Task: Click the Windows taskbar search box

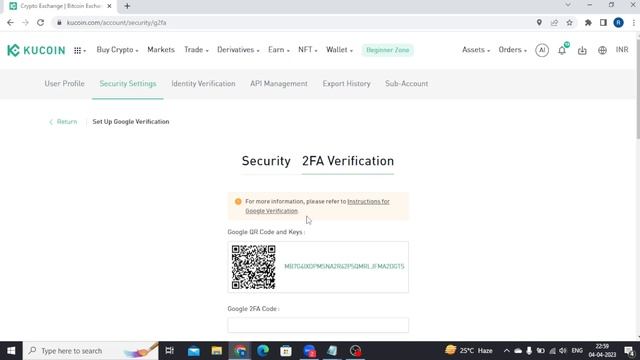Action: [91, 351]
